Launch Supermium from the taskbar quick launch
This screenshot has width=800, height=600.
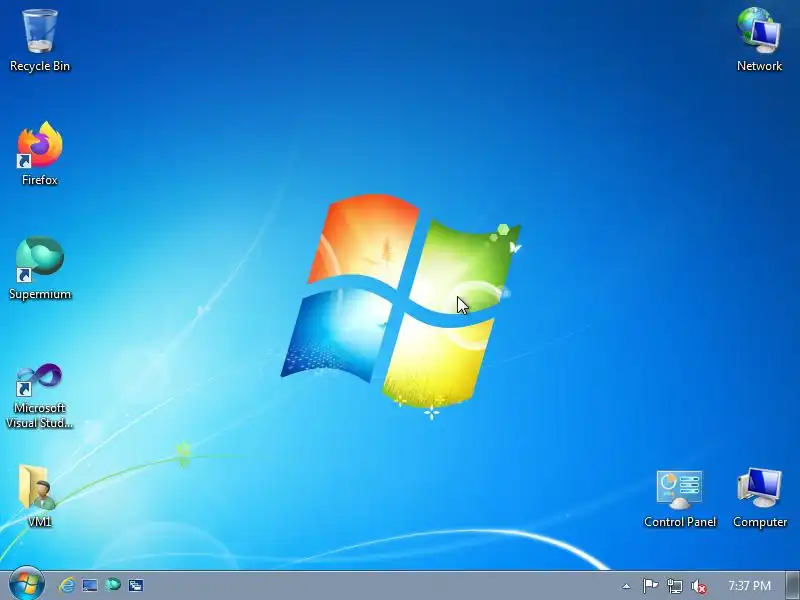tap(113, 585)
